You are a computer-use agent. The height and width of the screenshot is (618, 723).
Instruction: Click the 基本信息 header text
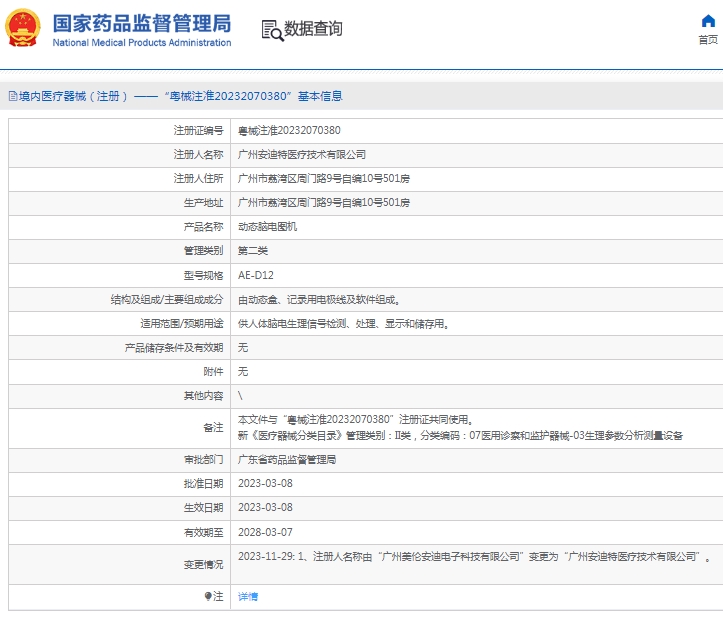click(x=320, y=96)
